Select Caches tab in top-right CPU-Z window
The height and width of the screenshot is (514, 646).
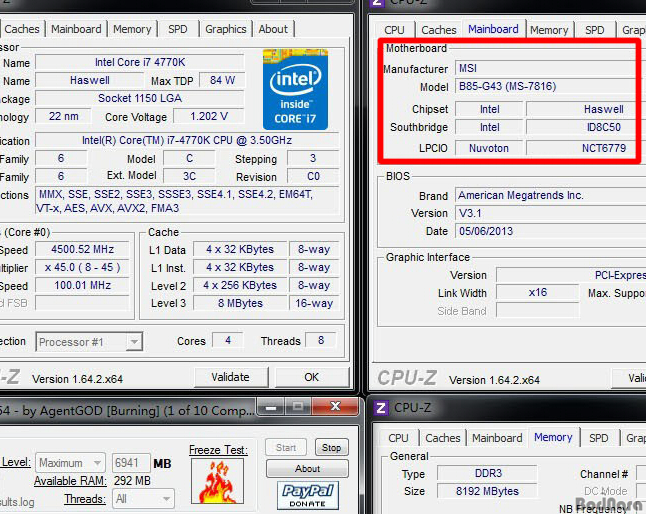(439, 30)
